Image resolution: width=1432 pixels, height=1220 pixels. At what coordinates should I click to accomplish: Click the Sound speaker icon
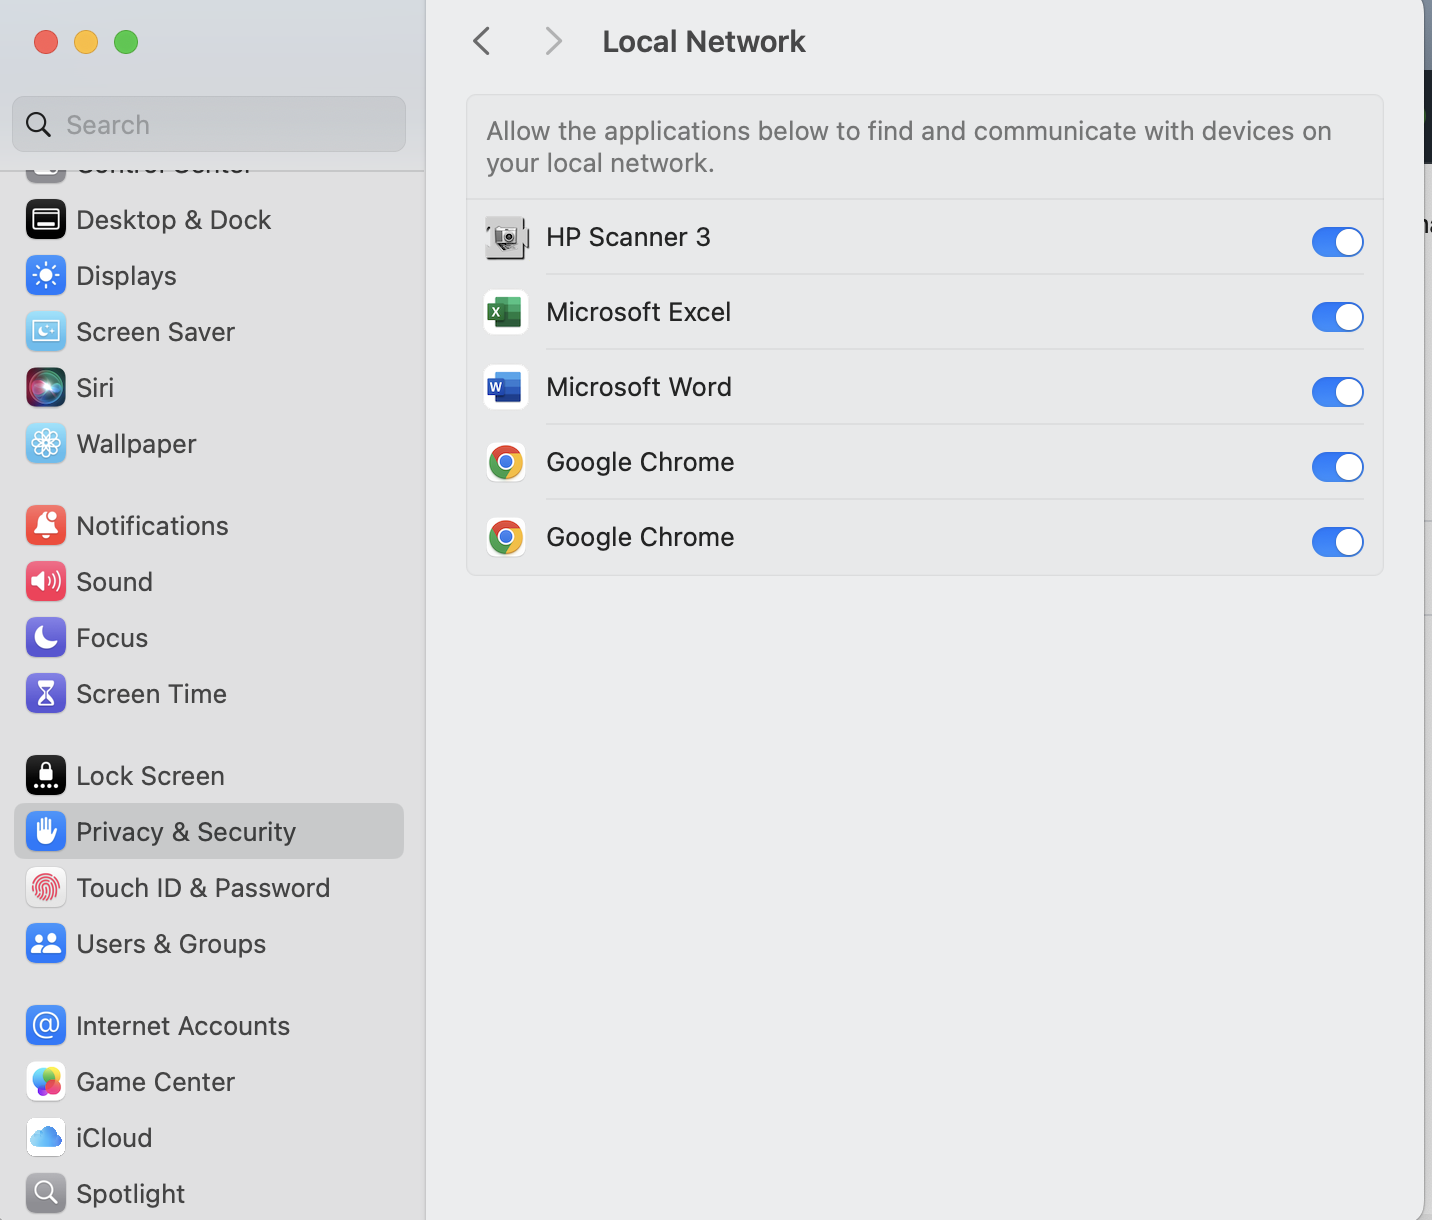pyautogui.click(x=46, y=582)
